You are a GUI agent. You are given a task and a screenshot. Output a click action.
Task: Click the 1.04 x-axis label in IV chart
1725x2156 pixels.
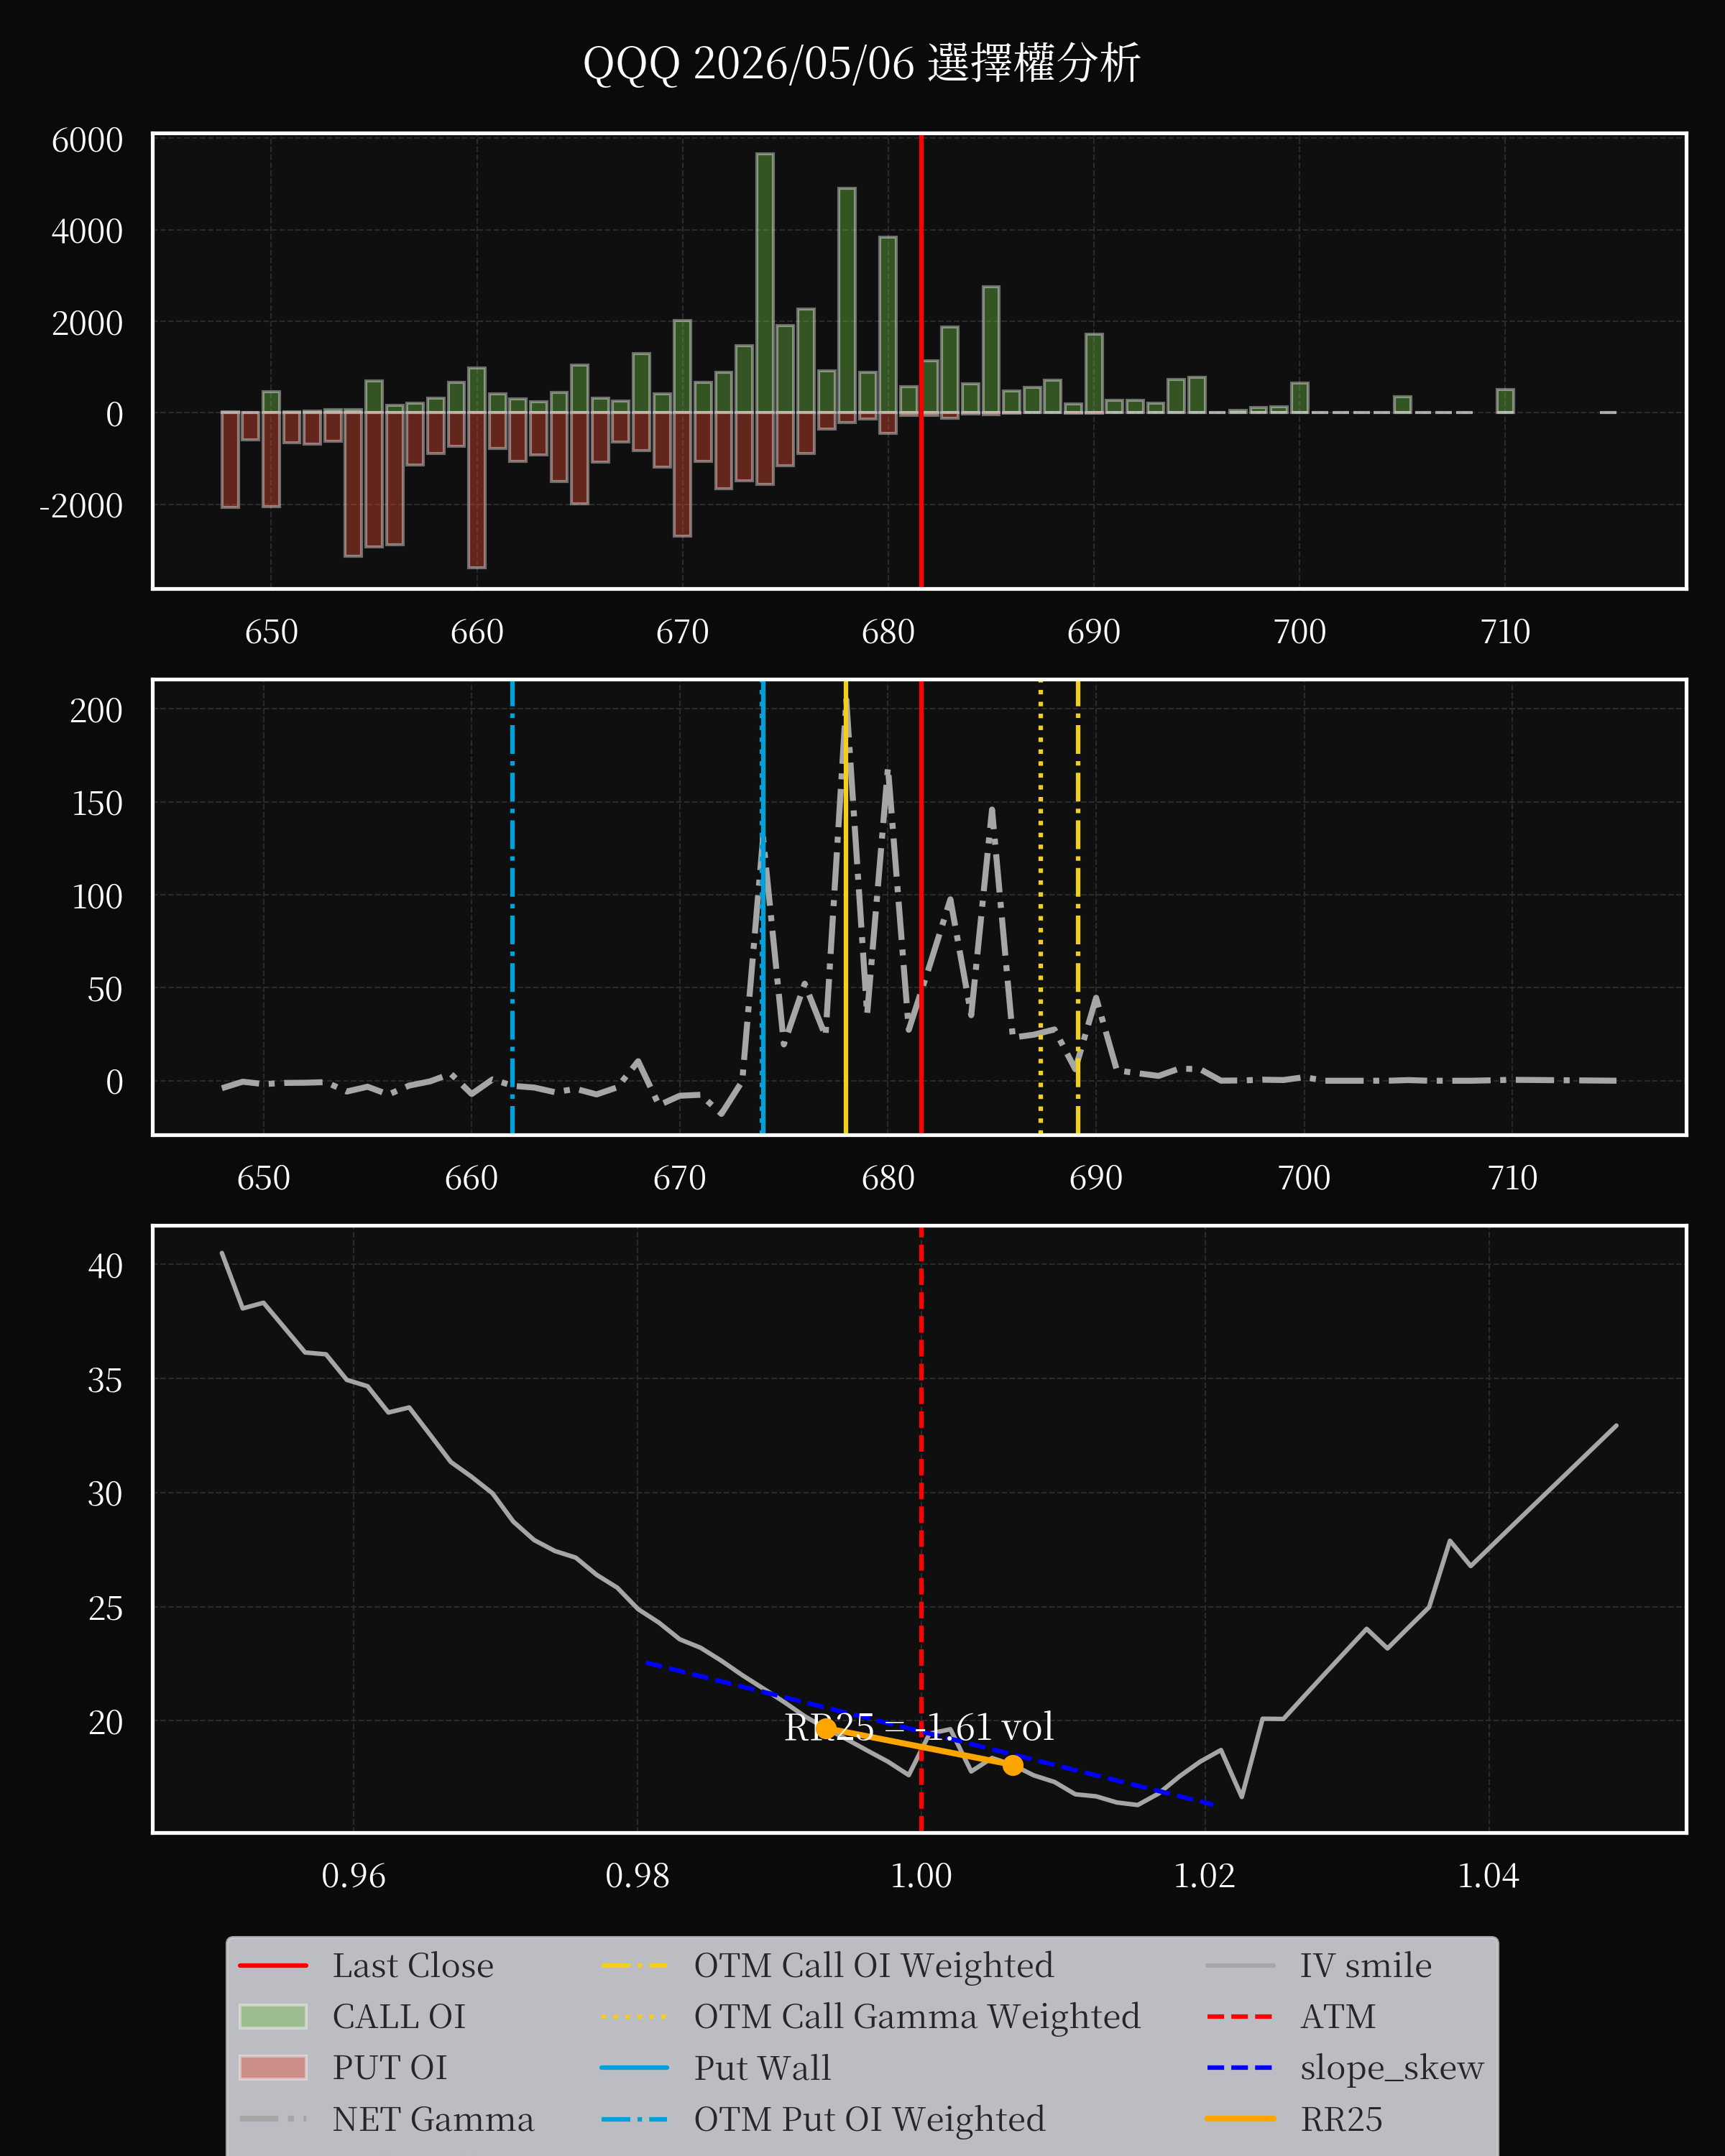point(1488,1875)
